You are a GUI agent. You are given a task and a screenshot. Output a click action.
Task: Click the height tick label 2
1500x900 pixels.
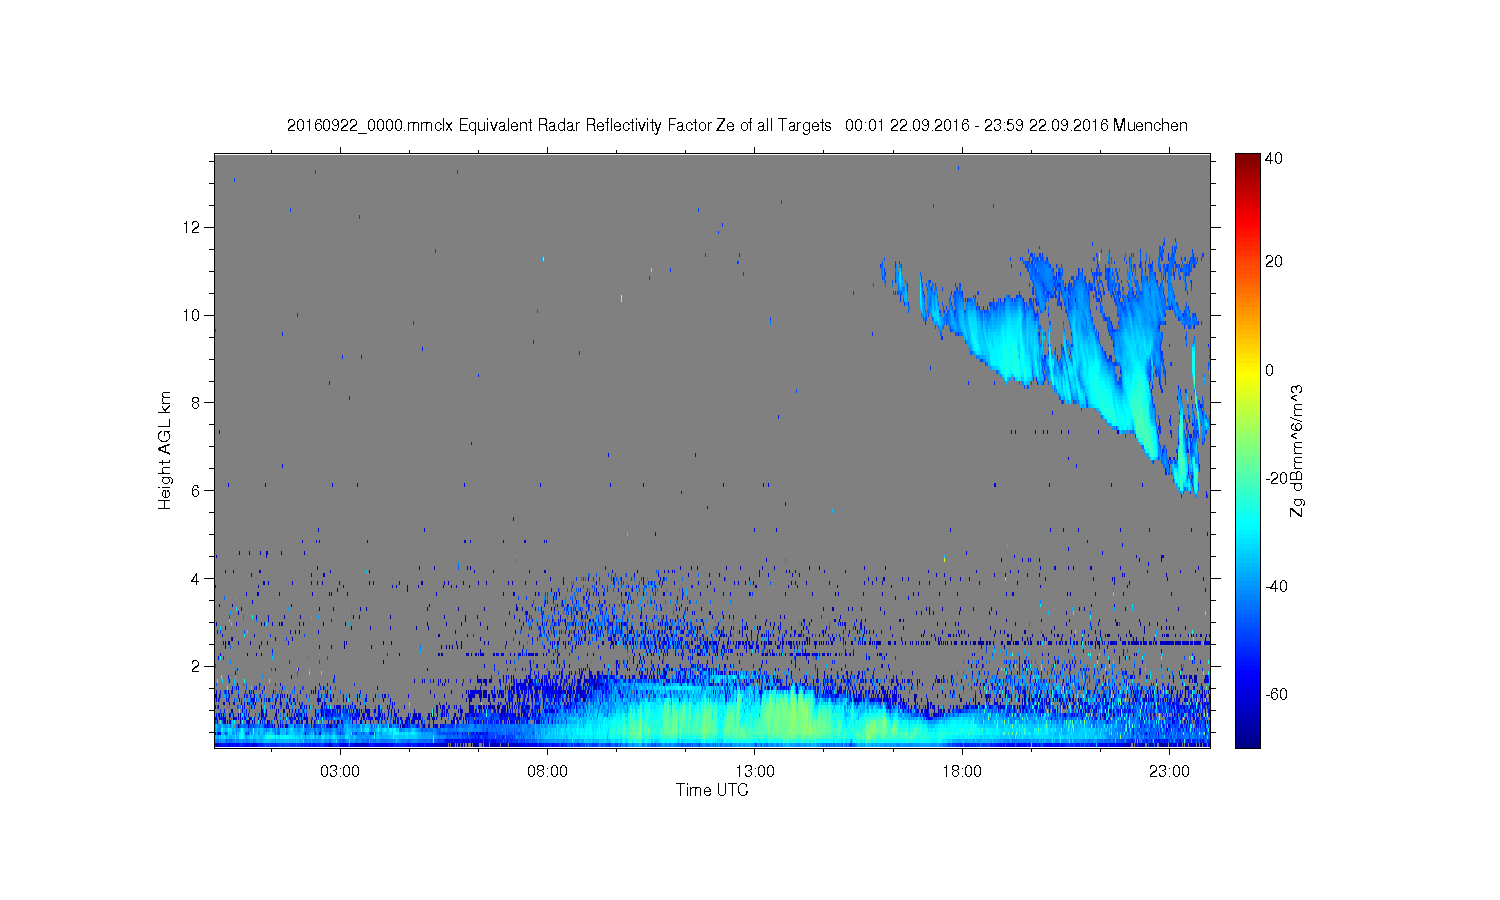coord(197,666)
